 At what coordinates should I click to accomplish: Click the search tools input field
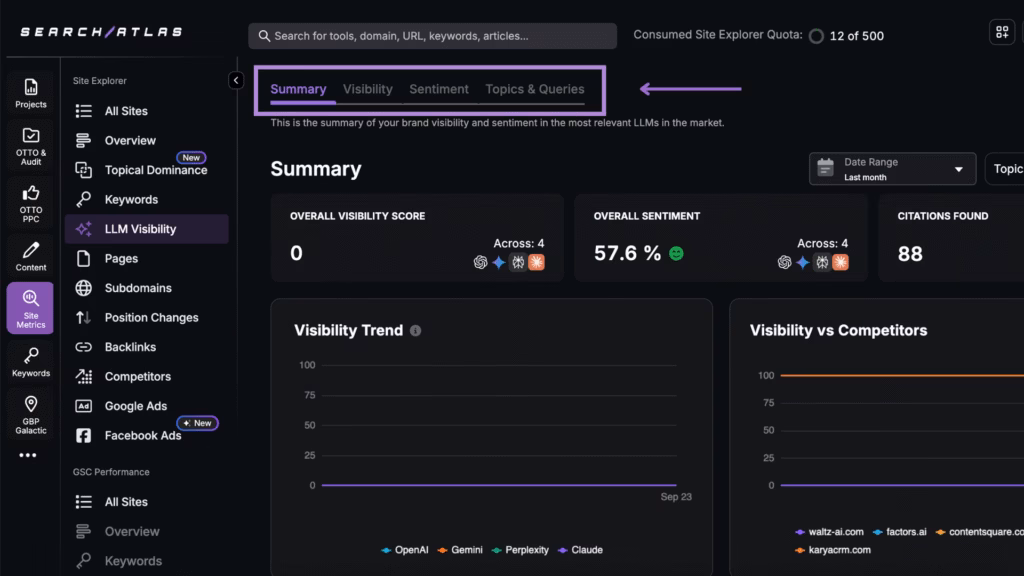(x=430, y=35)
